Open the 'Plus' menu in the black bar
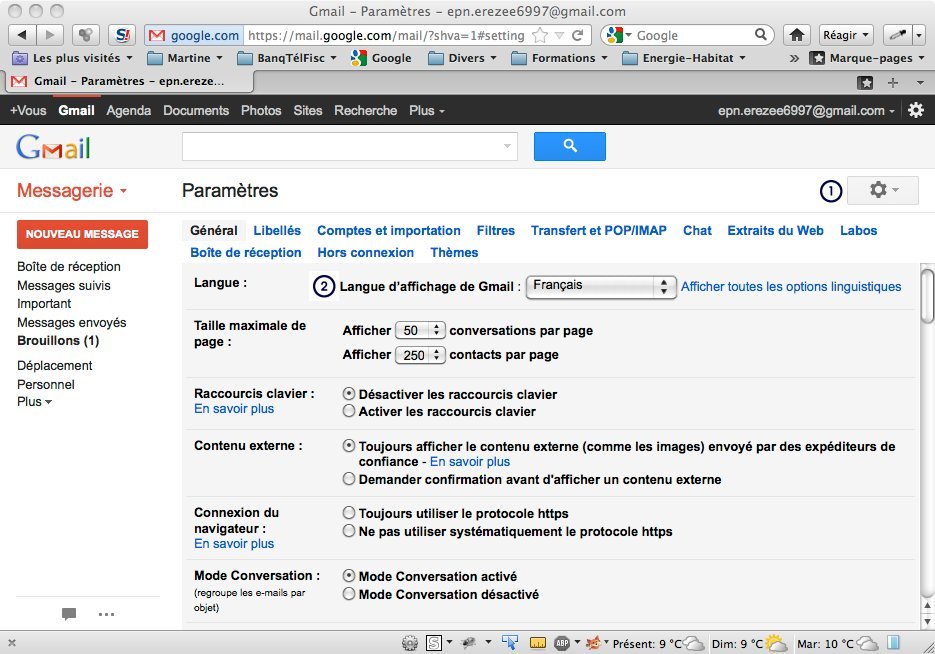This screenshot has height=654, width=935. point(426,110)
